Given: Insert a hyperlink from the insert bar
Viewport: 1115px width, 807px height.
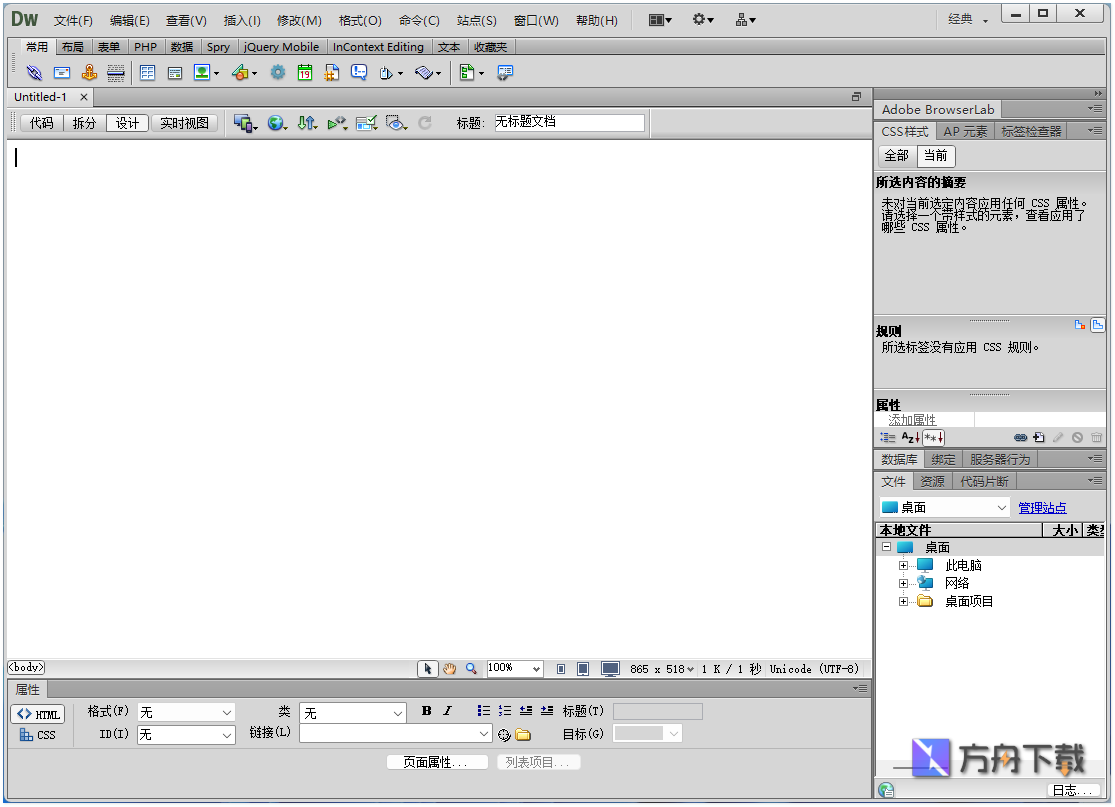Looking at the screenshot, I should point(34,73).
